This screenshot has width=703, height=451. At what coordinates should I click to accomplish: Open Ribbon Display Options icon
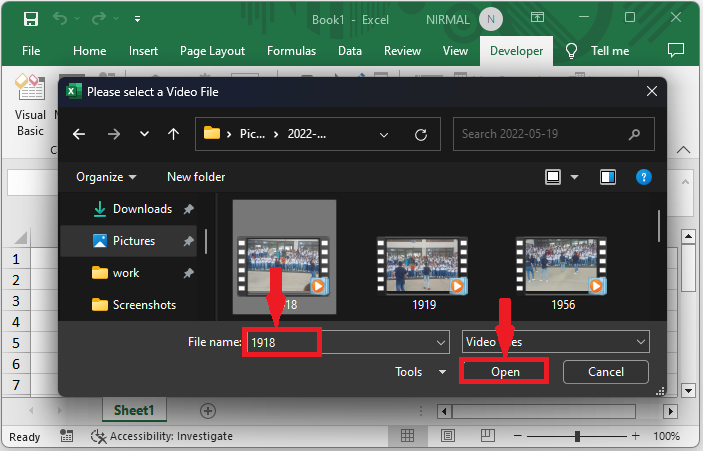pos(537,17)
